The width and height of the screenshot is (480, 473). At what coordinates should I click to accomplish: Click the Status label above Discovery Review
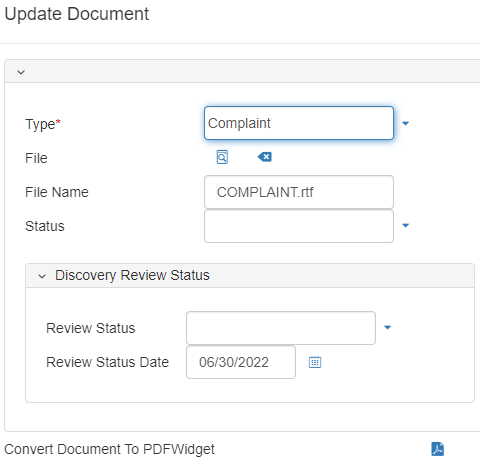[45, 226]
